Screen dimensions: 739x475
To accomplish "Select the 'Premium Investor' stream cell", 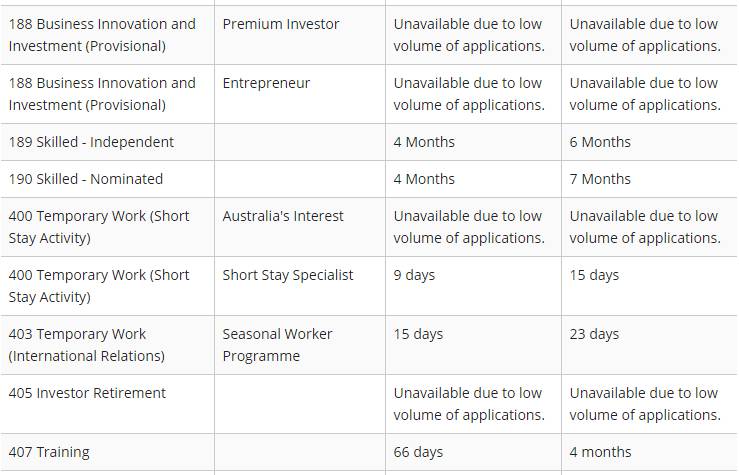I will 300,35.
